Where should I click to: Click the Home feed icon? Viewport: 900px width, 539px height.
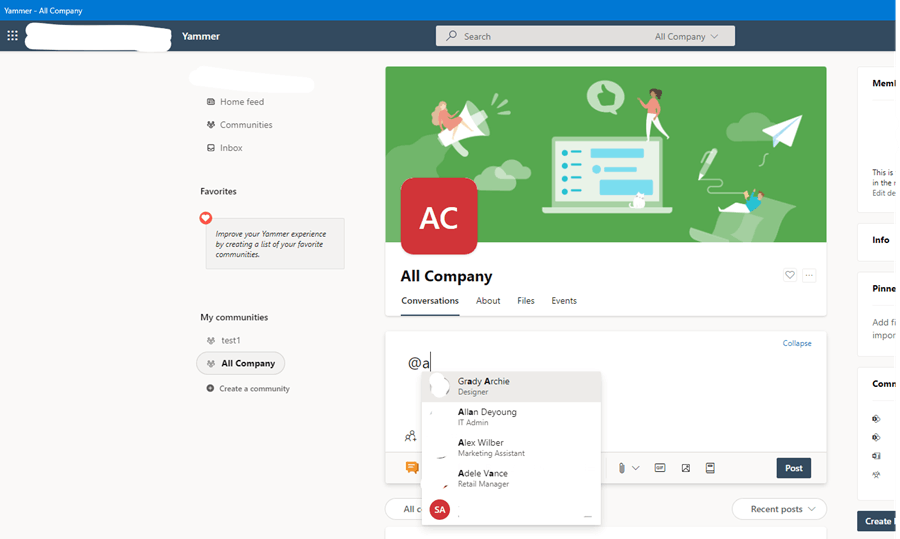(211, 102)
